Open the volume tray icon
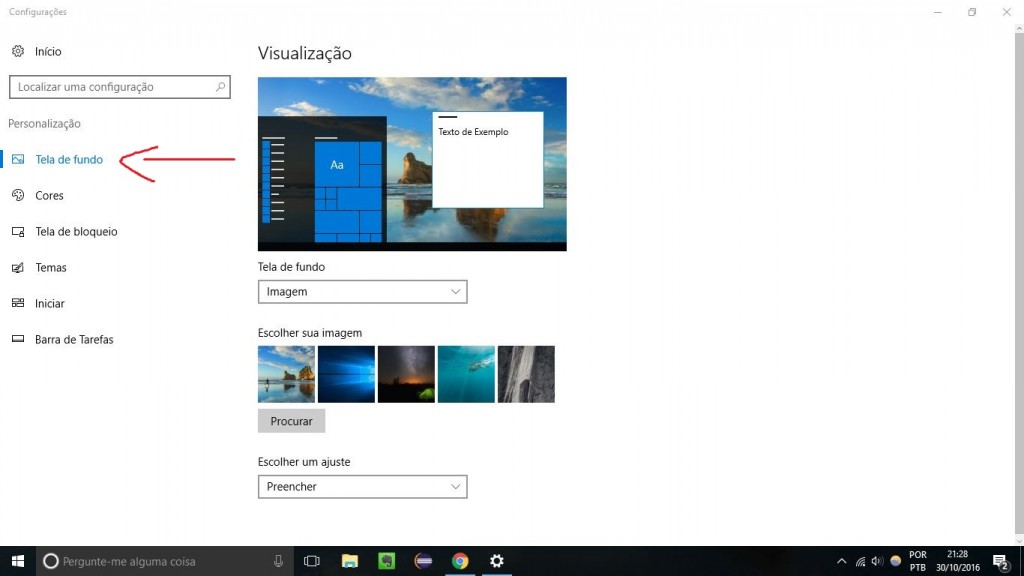 (x=877, y=561)
